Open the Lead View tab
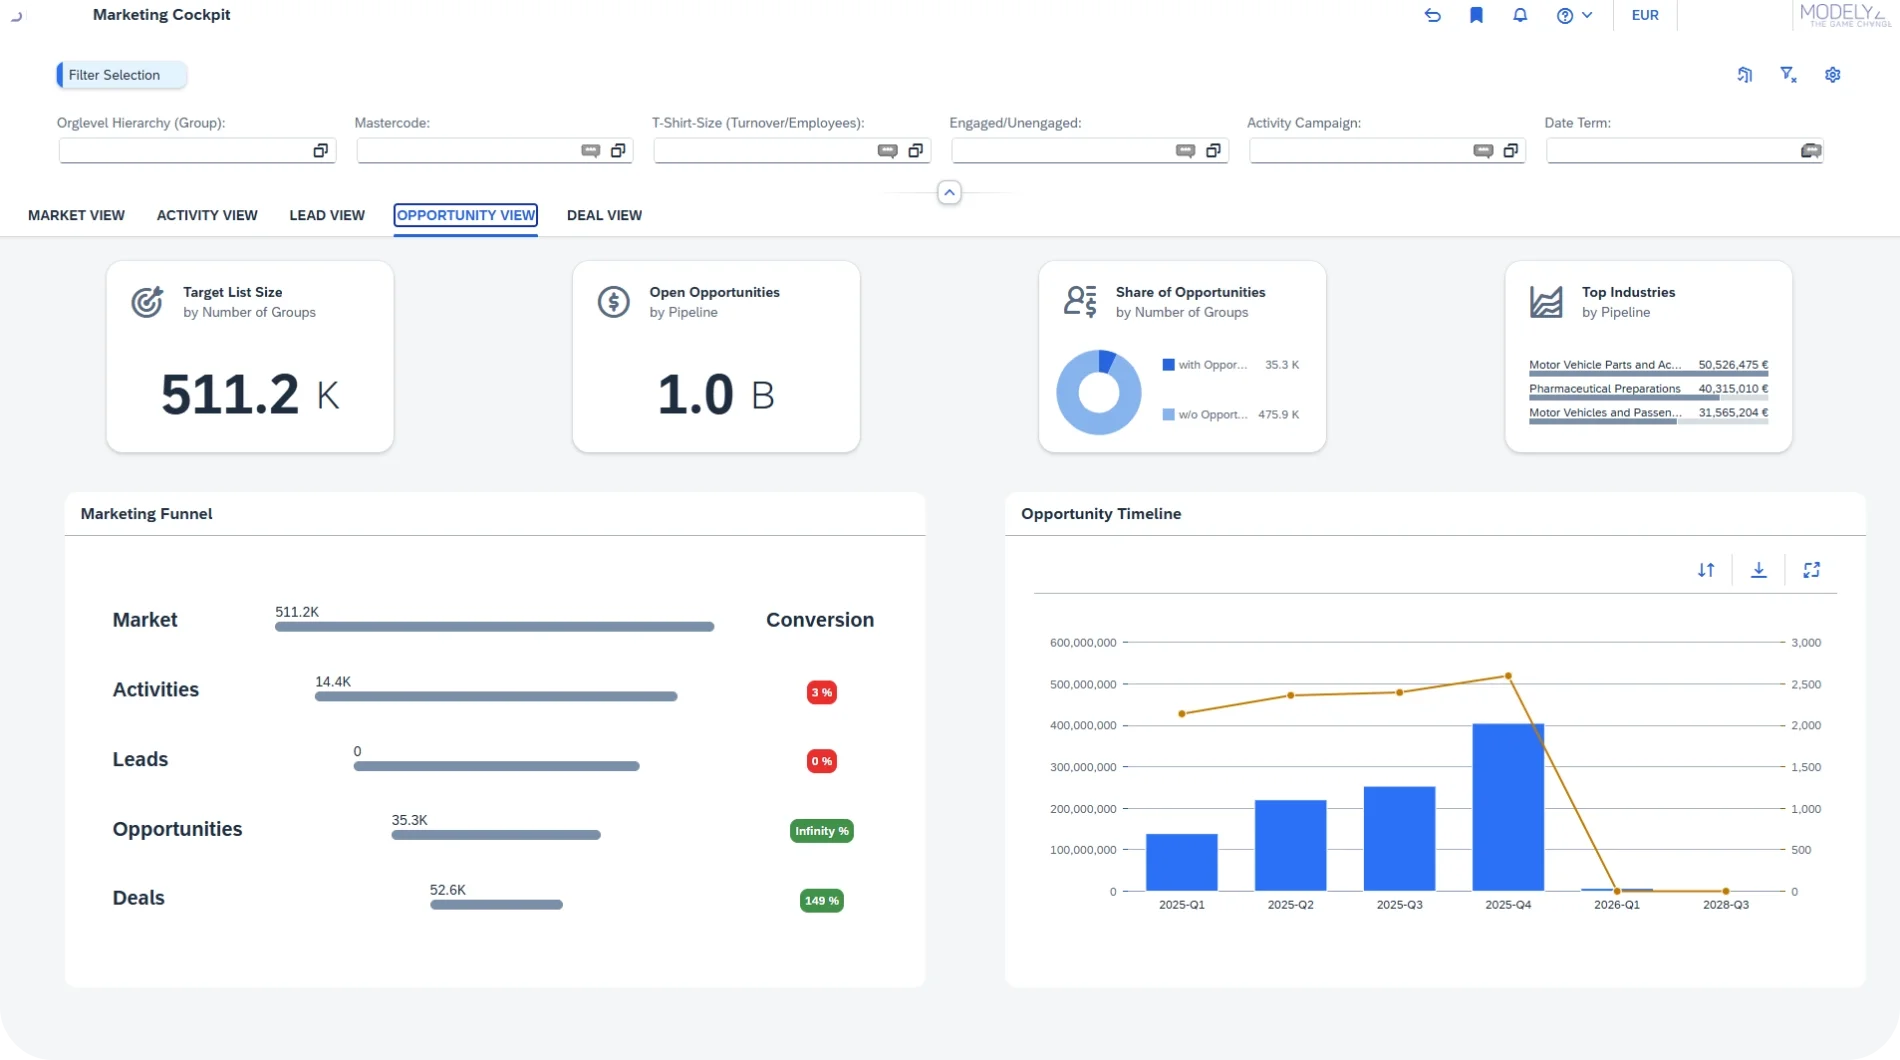This screenshot has height=1060, width=1900. tap(327, 215)
